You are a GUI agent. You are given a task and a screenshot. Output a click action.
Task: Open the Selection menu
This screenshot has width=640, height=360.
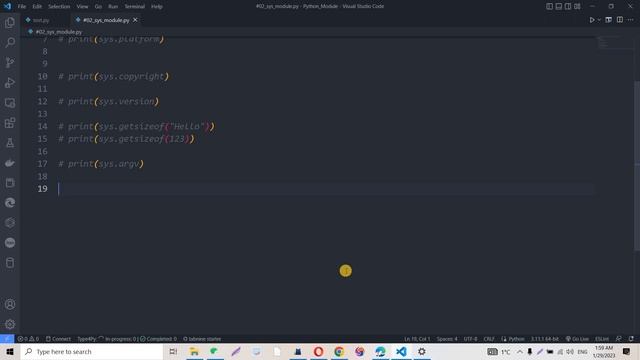click(59, 7)
